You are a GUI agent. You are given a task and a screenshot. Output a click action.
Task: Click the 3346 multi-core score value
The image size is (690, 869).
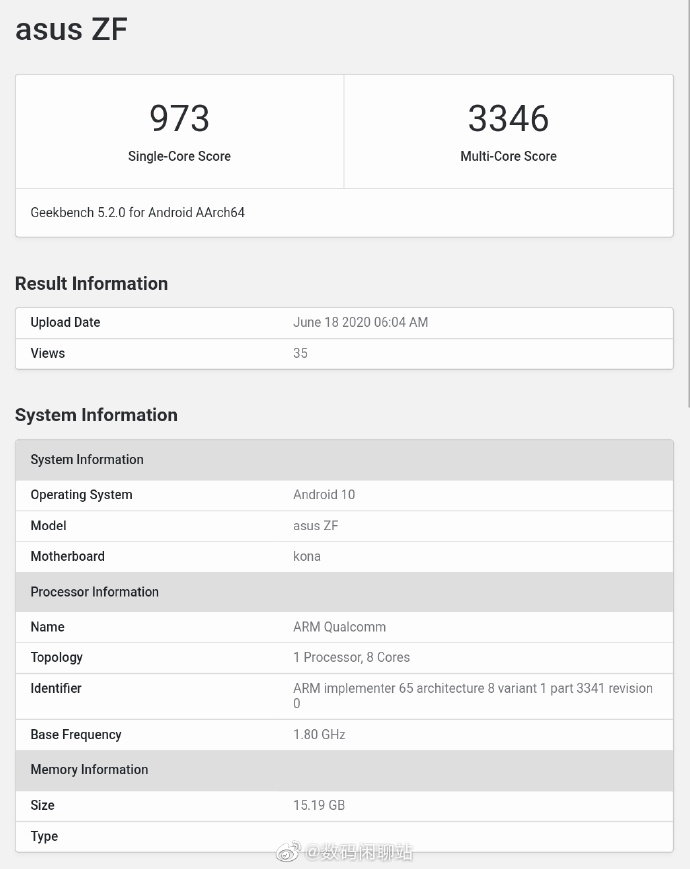[x=508, y=119]
